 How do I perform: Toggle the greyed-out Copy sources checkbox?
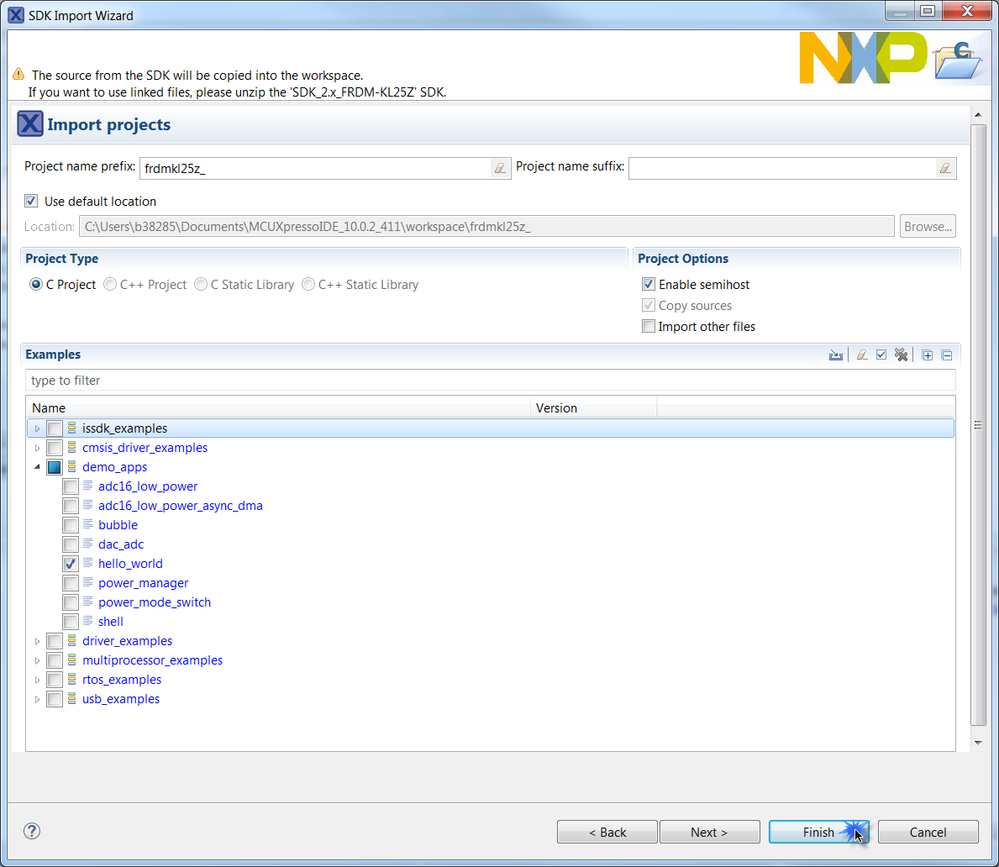[649, 305]
